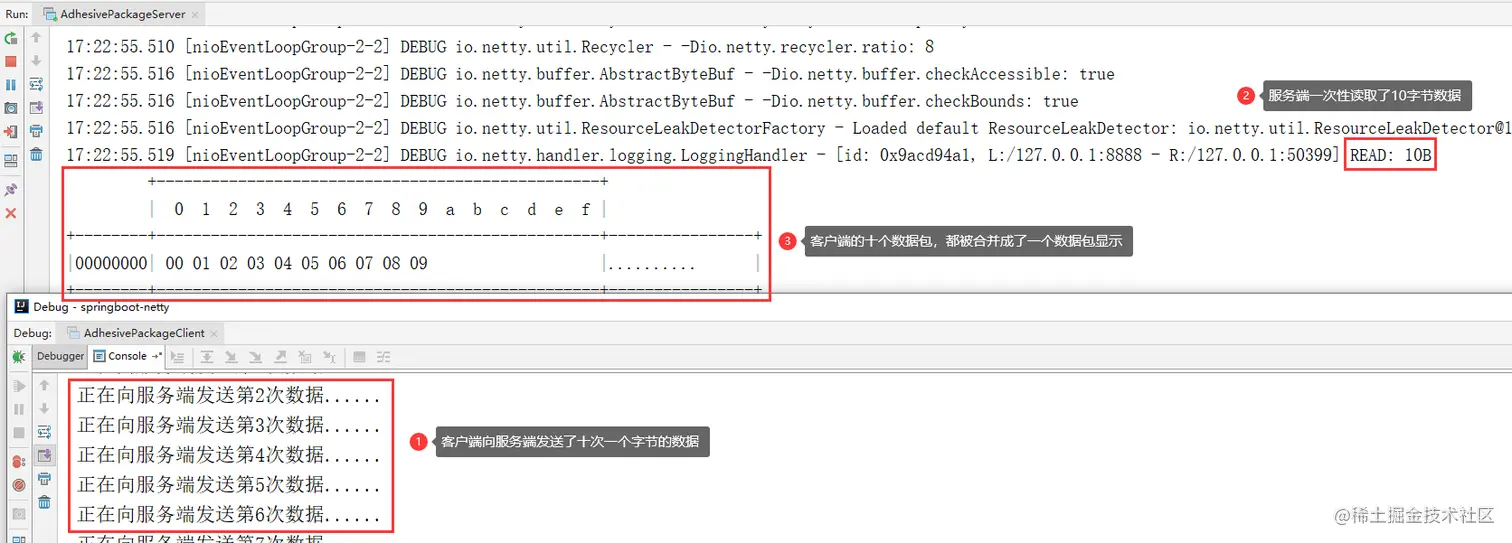Toggle soft-wrap in the Debug console
This screenshot has width=1512, height=543.
coord(44,432)
